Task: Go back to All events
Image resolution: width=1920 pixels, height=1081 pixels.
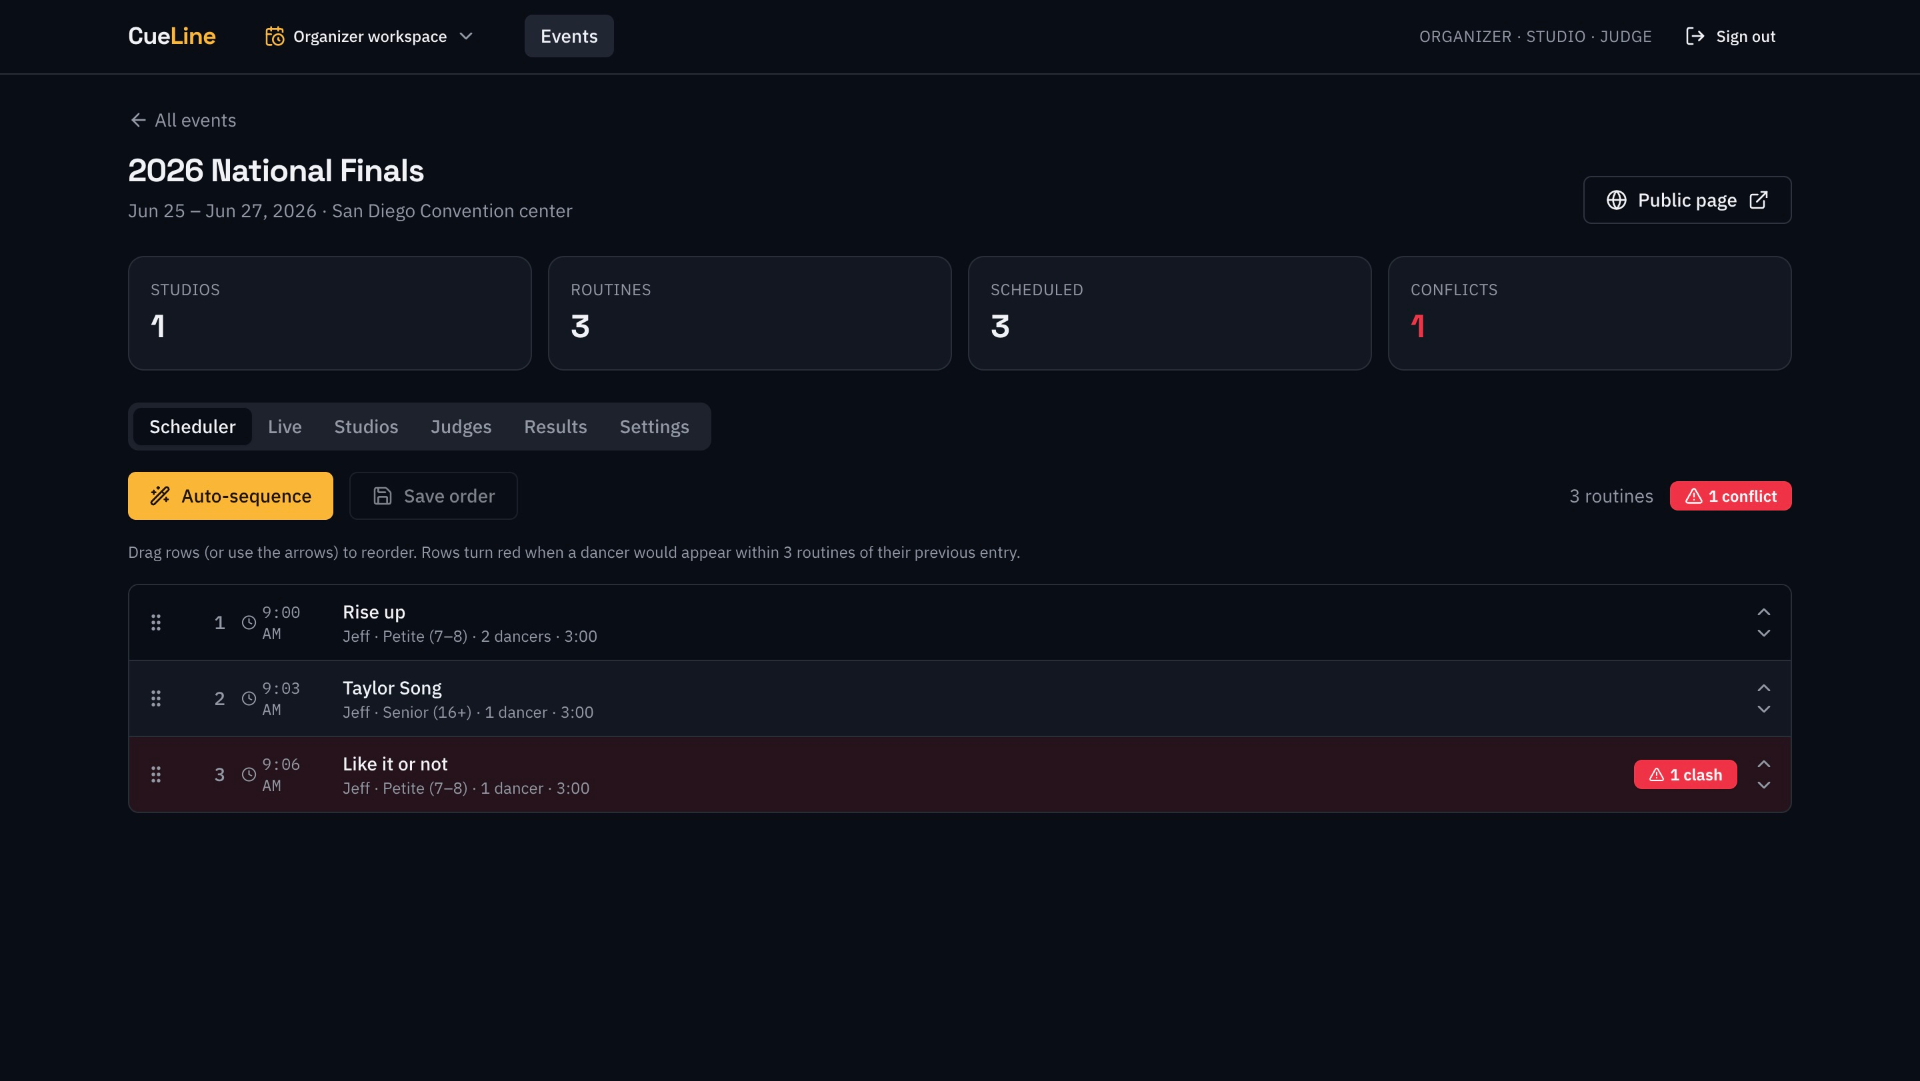Action: pos(183,120)
